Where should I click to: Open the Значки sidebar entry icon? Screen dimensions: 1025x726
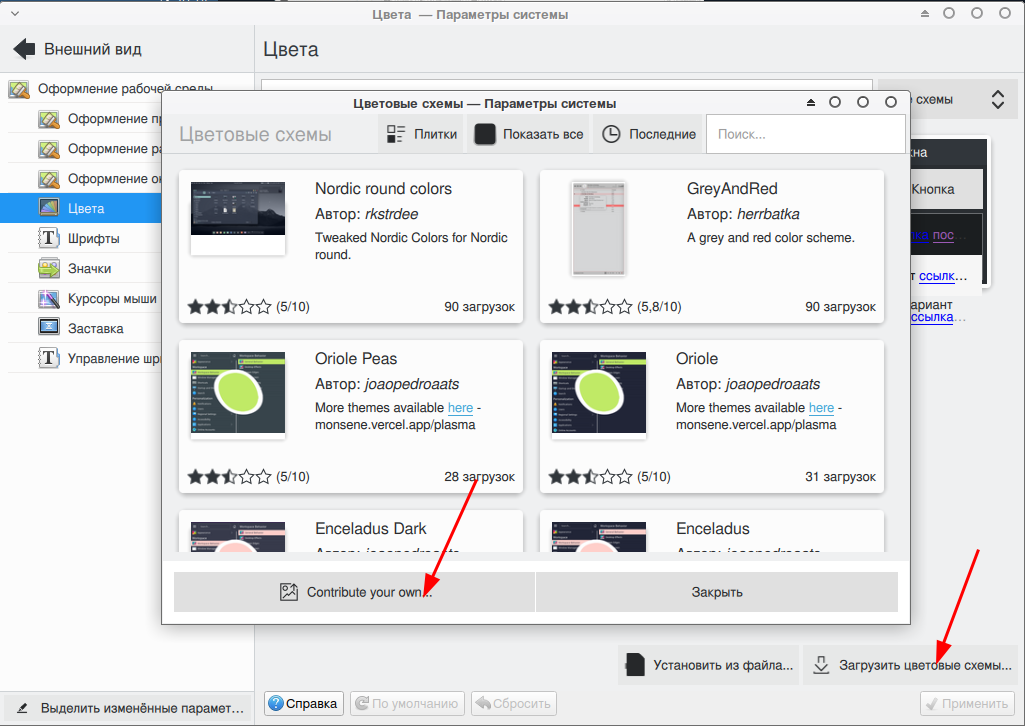49,269
